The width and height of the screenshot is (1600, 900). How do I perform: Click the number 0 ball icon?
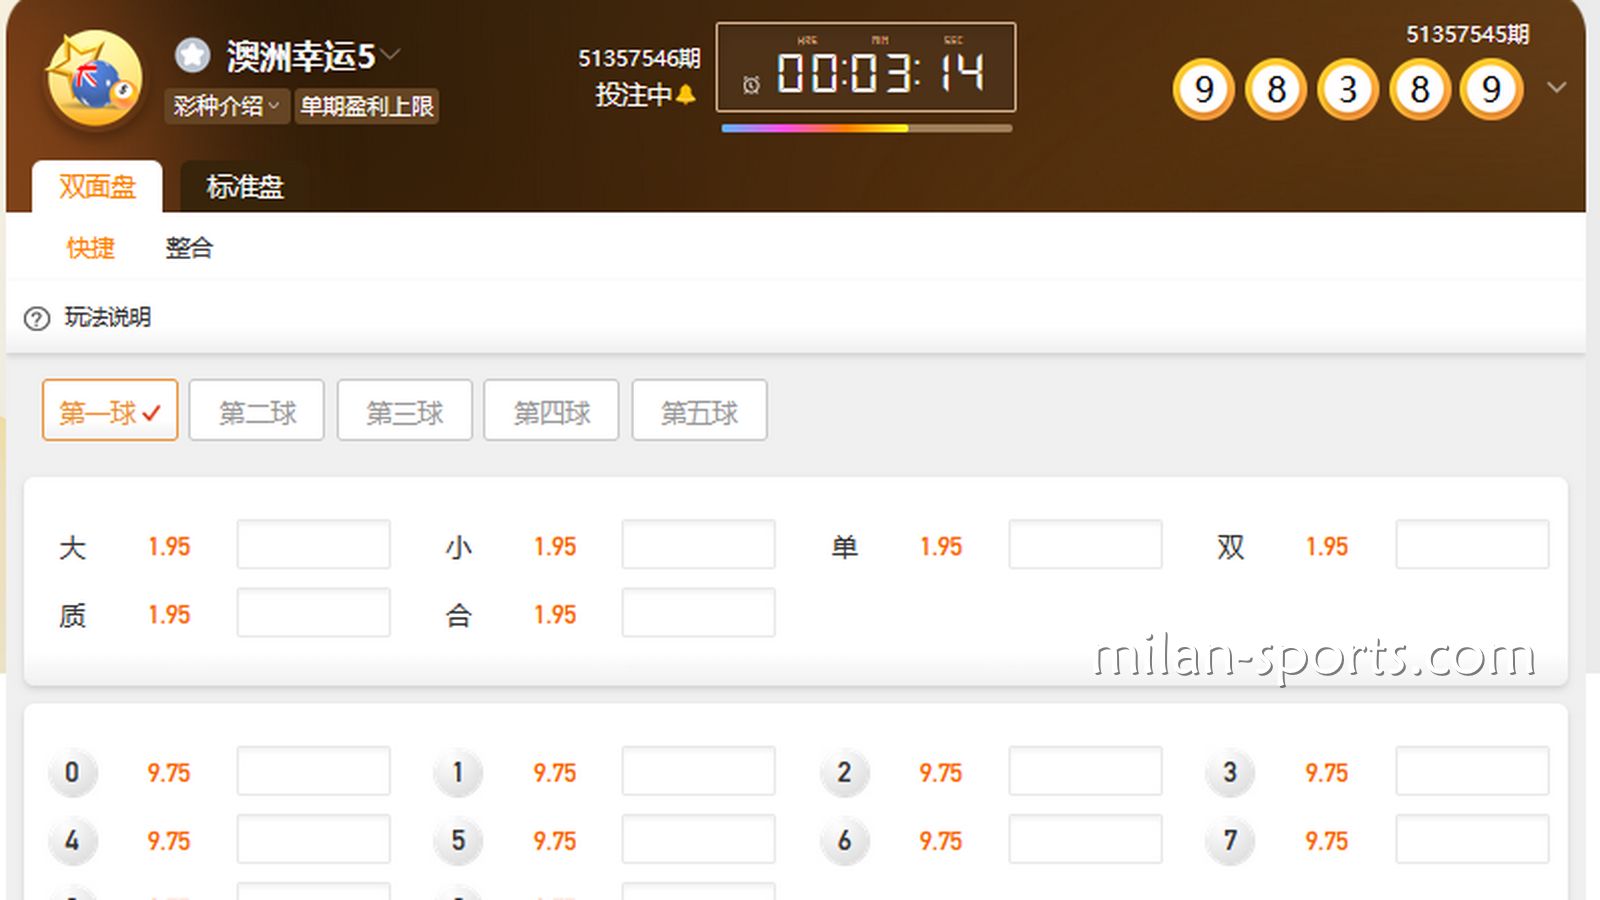click(72, 772)
